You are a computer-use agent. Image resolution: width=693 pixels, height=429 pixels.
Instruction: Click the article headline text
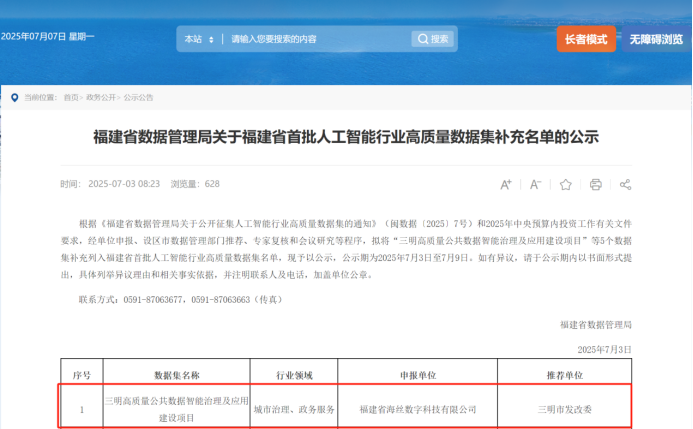point(345,137)
